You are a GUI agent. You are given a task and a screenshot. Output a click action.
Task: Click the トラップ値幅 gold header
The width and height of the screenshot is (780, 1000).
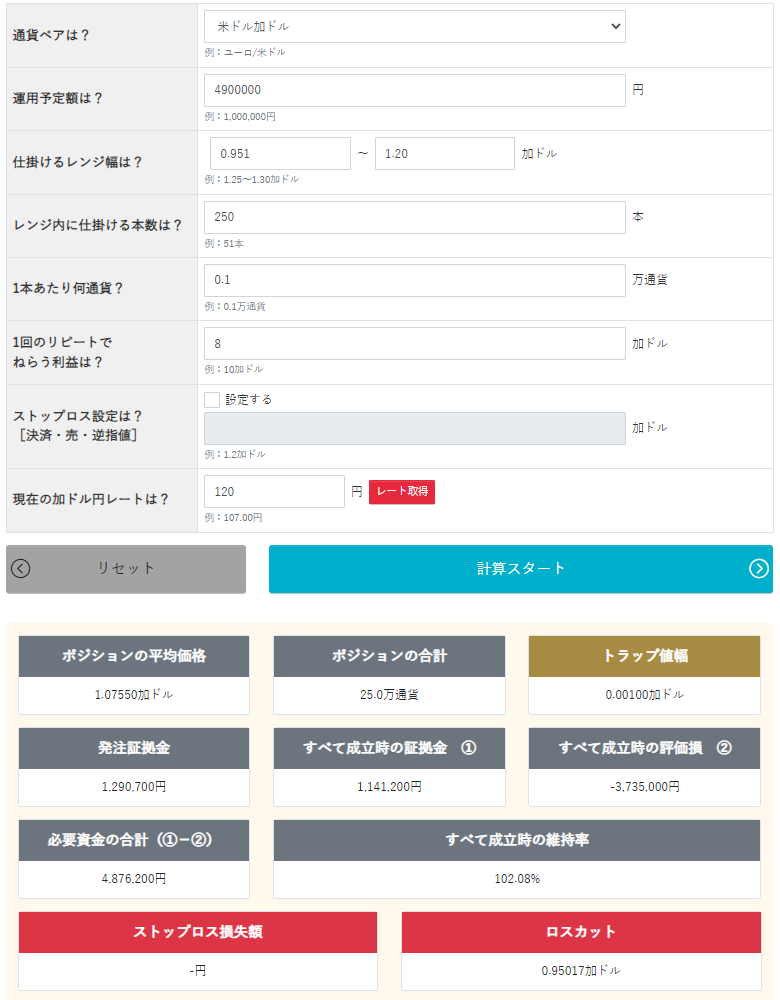(644, 656)
